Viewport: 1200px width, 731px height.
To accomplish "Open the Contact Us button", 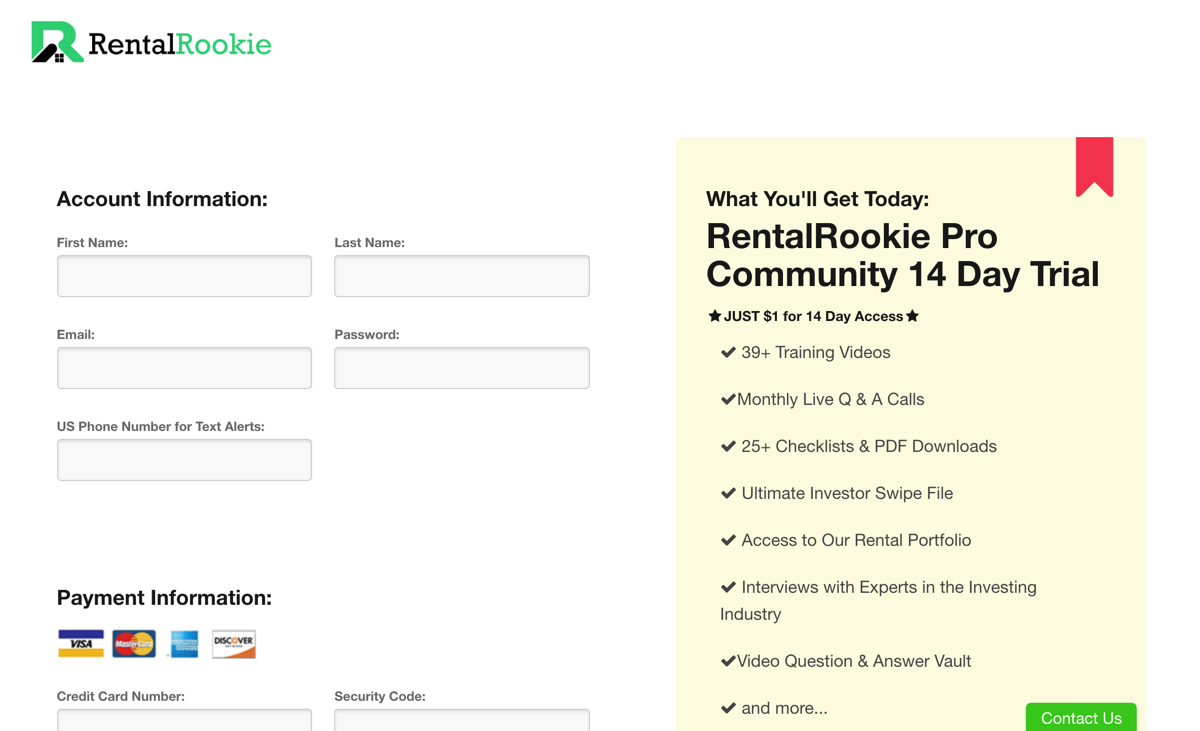I will 1081,717.
